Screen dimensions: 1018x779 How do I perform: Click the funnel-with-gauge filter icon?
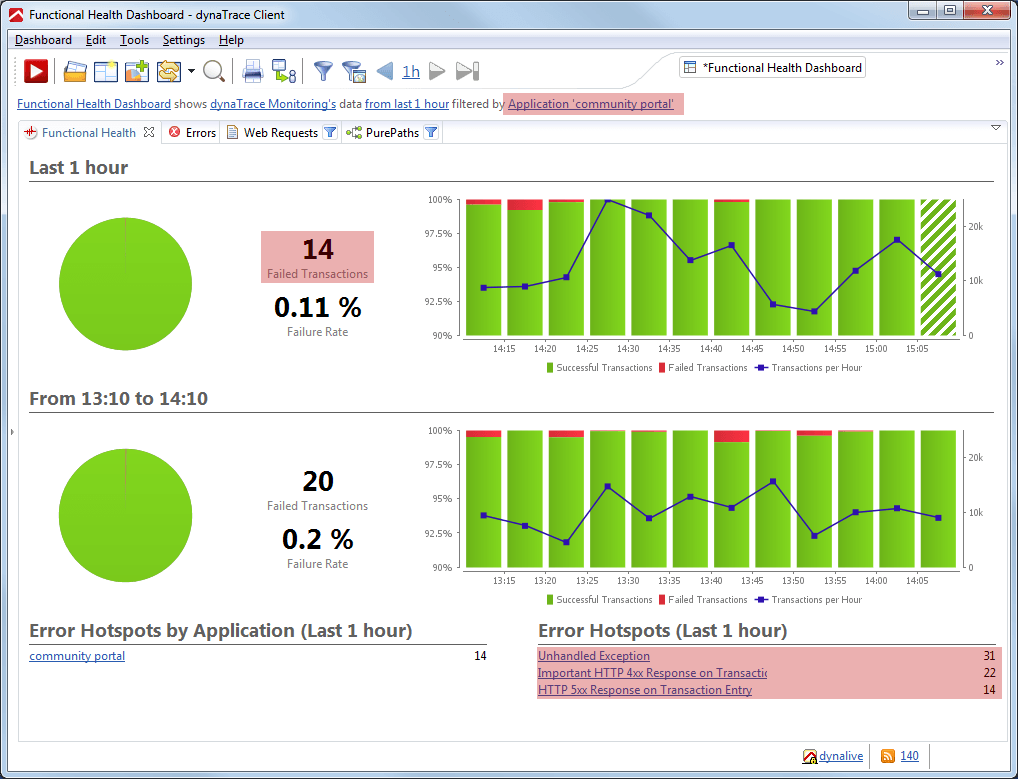click(354, 71)
